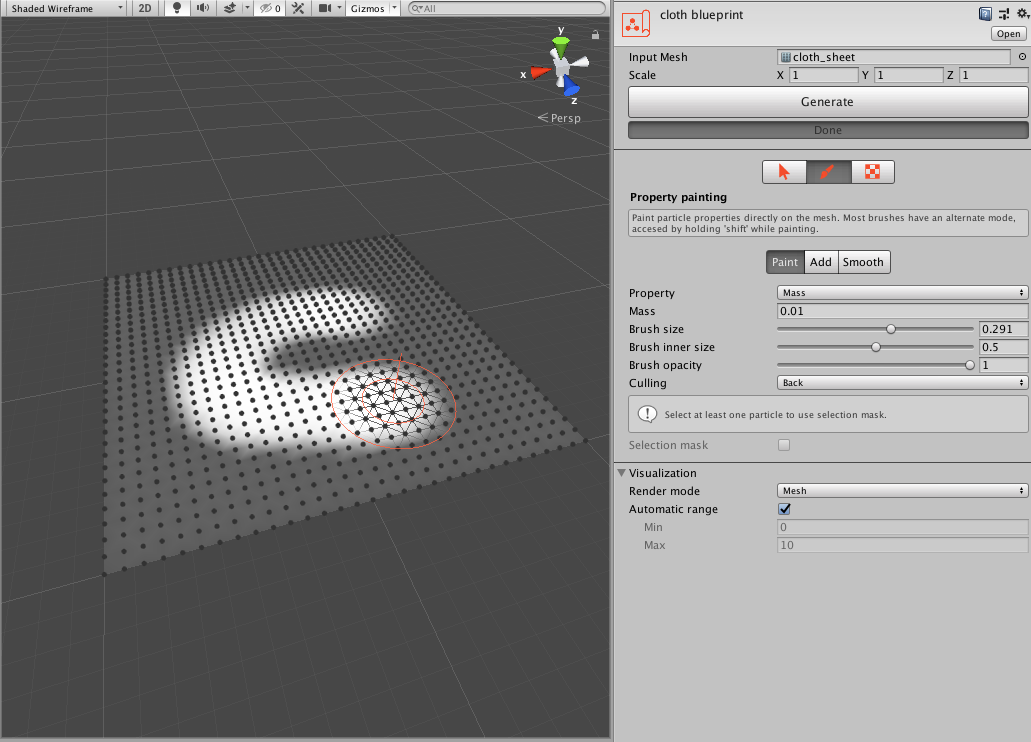Viewport: 1031px width, 742px height.
Task: Disable the Automatic range checkbox
Action: tap(784, 509)
